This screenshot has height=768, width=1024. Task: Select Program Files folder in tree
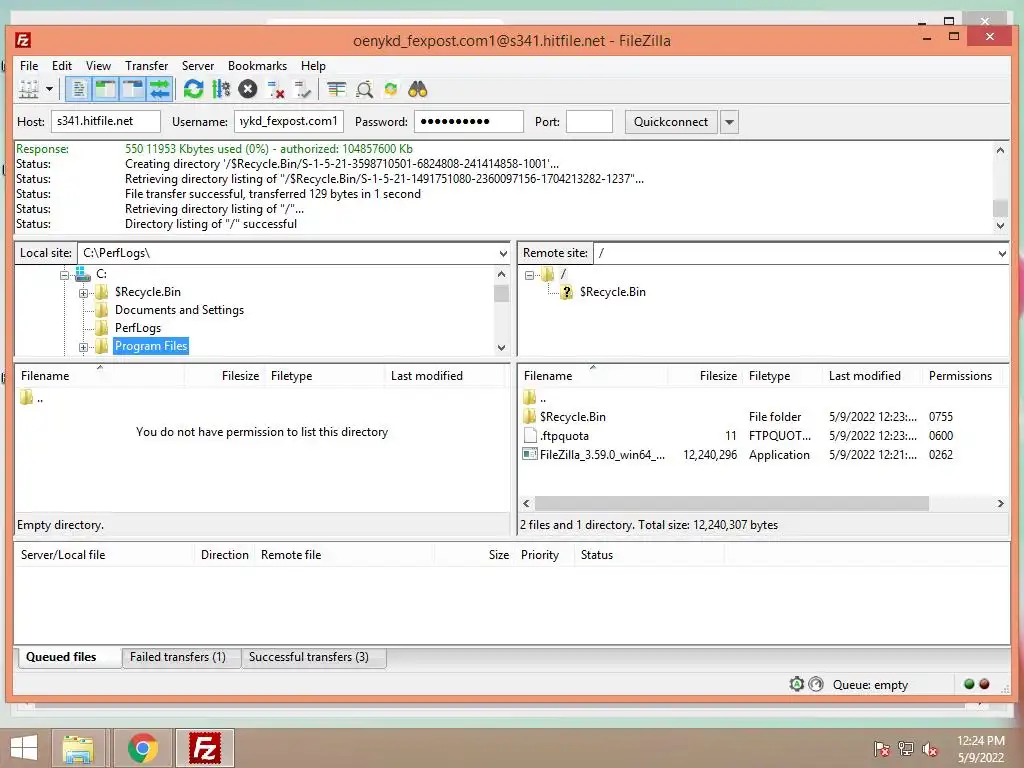151,346
